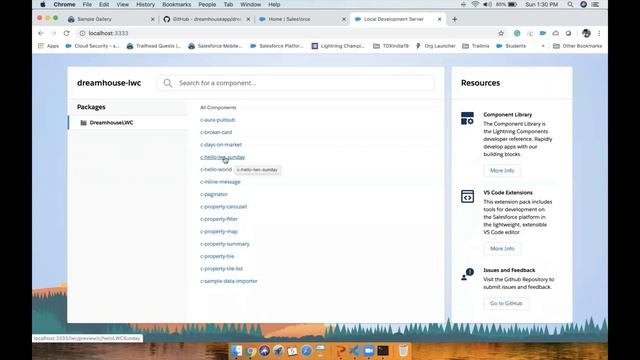Viewport: 640px width, 360px height.
Task: Open the Students bookmark
Action: (511, 46)
